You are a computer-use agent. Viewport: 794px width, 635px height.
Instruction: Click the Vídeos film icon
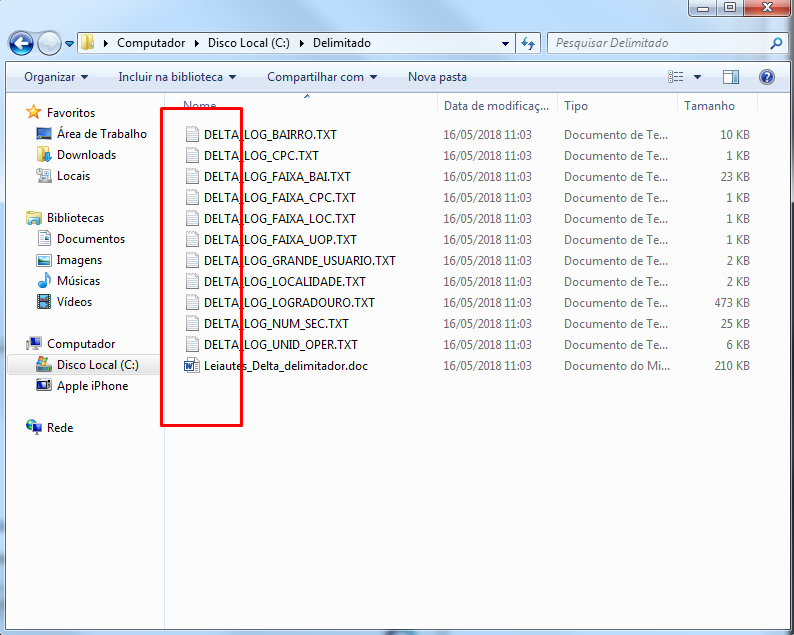click(x=44, y=302)
